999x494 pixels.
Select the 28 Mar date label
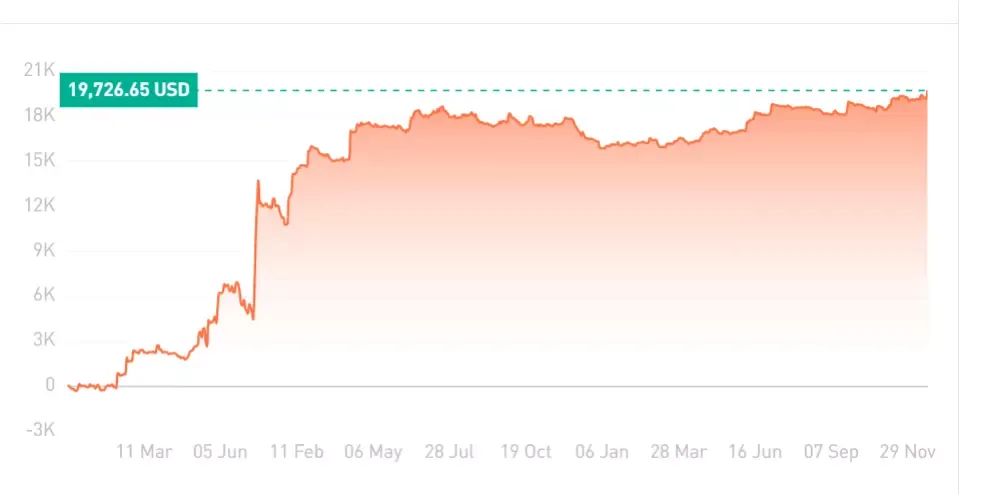(679, 452)
